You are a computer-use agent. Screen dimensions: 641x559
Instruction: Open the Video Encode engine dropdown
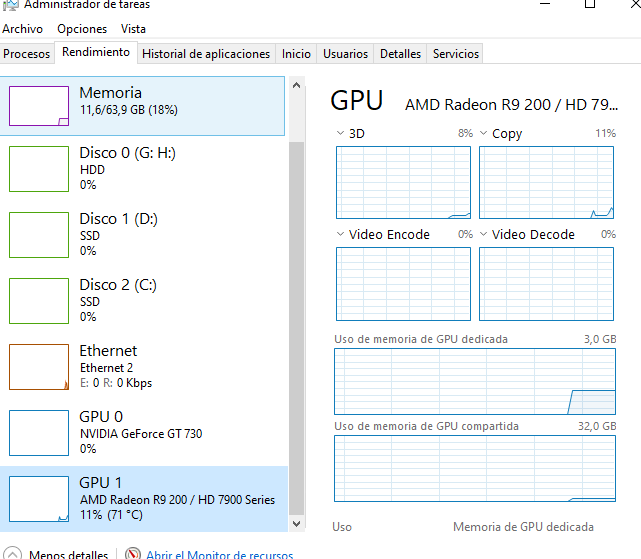[340, 234]
